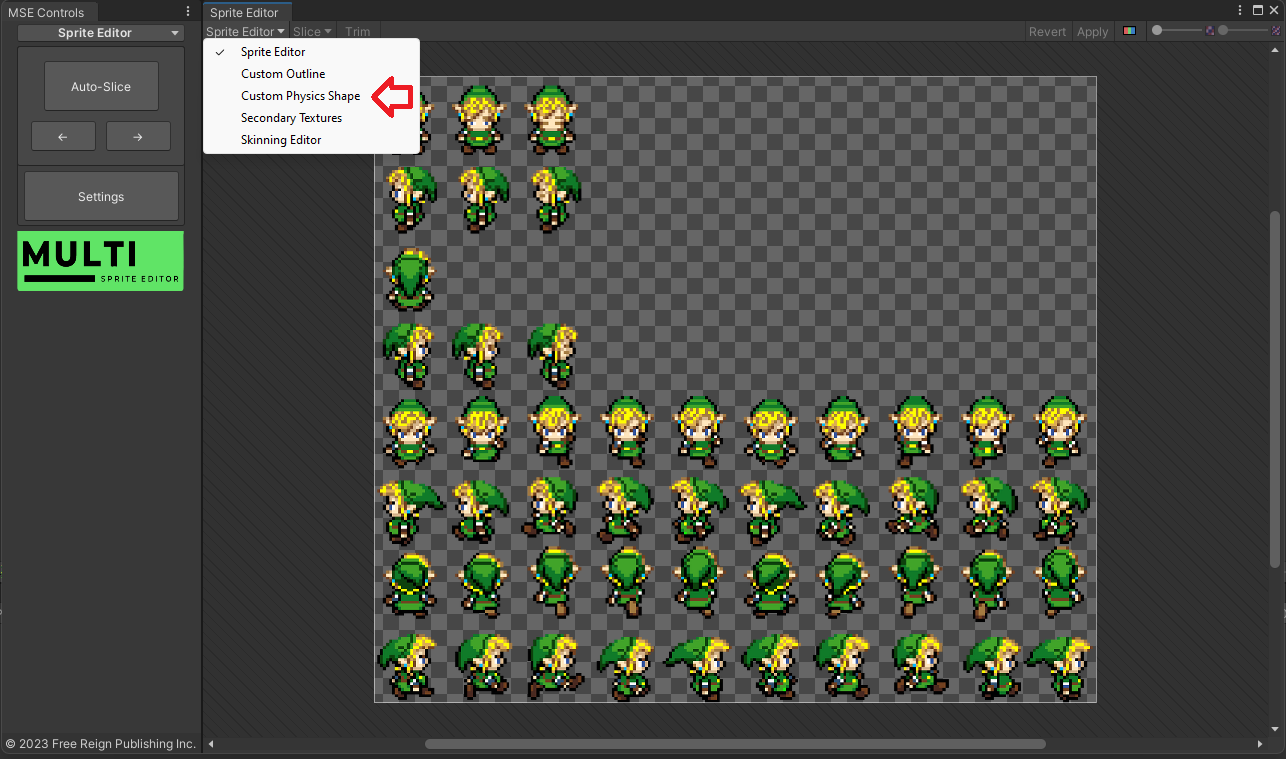Click the © 2023 Free Reign Publishing Inc. text
Image resolution: width=1286 pixels, height=759 pixels.
click(101, 744)
